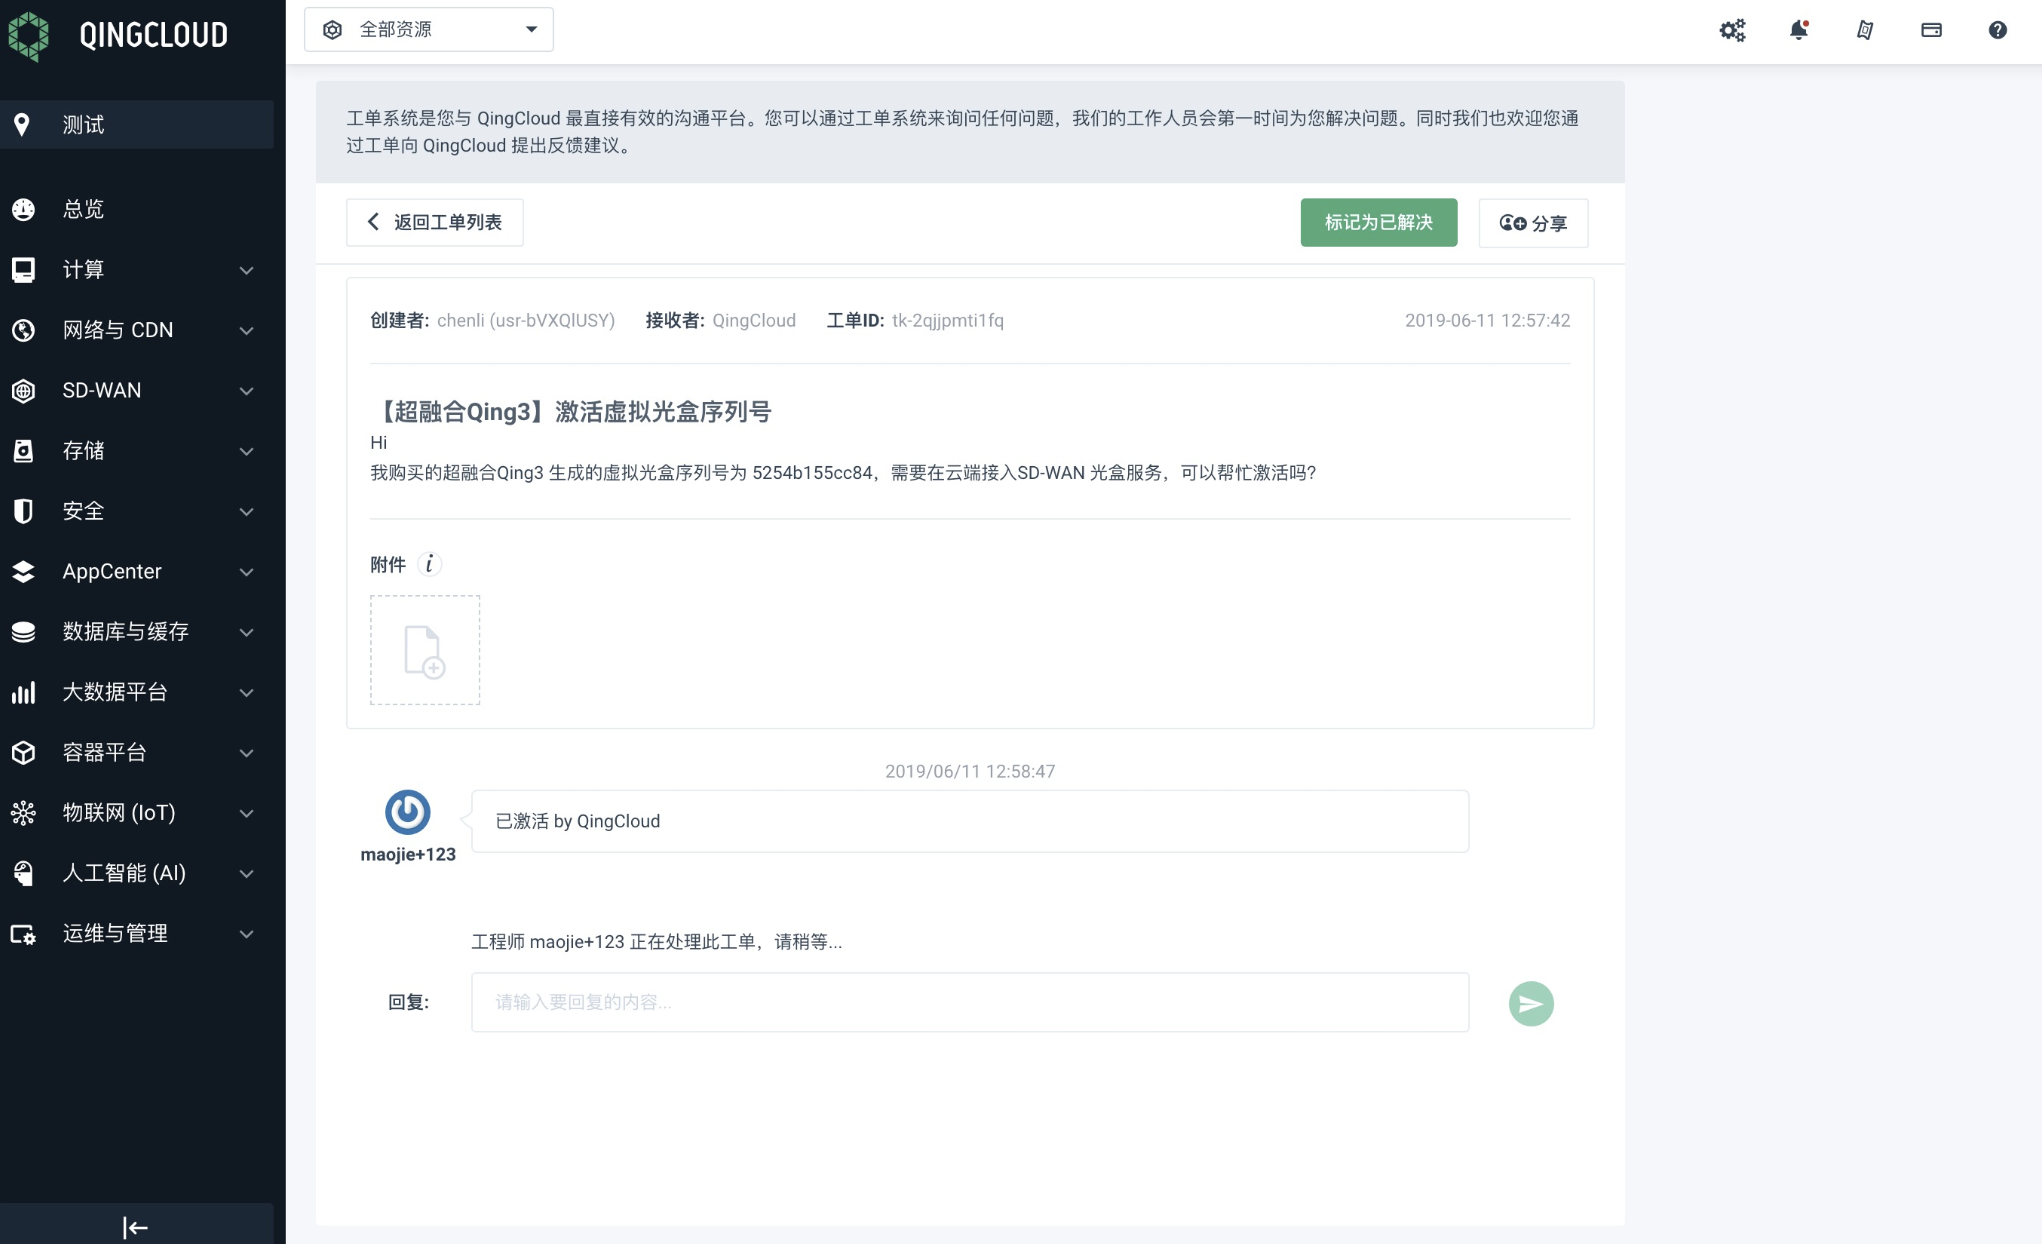Expand the 计算 menu chevron
The height and width of the screenshot is (1244, 2042).
246,270
